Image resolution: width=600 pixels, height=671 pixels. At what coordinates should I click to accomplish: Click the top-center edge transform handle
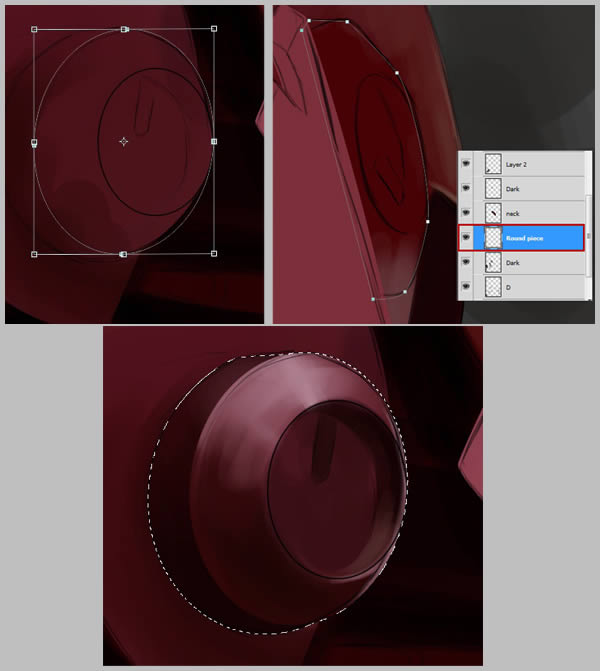(x=124, y=29)
